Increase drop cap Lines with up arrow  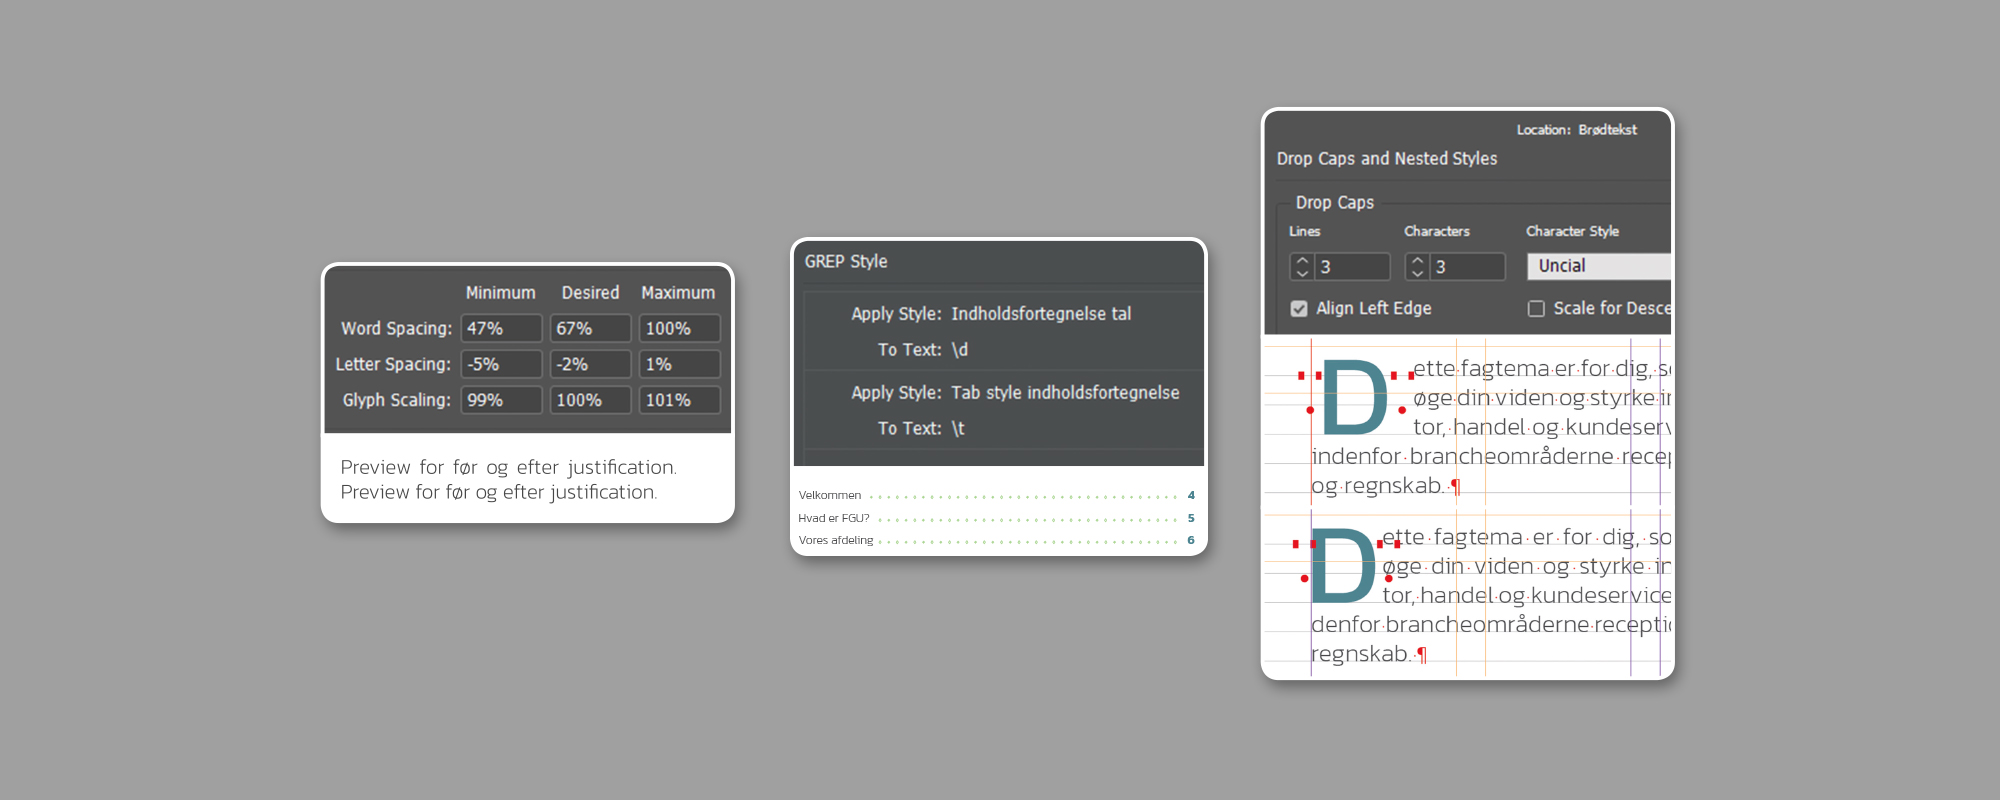[x=1302, y=261]
